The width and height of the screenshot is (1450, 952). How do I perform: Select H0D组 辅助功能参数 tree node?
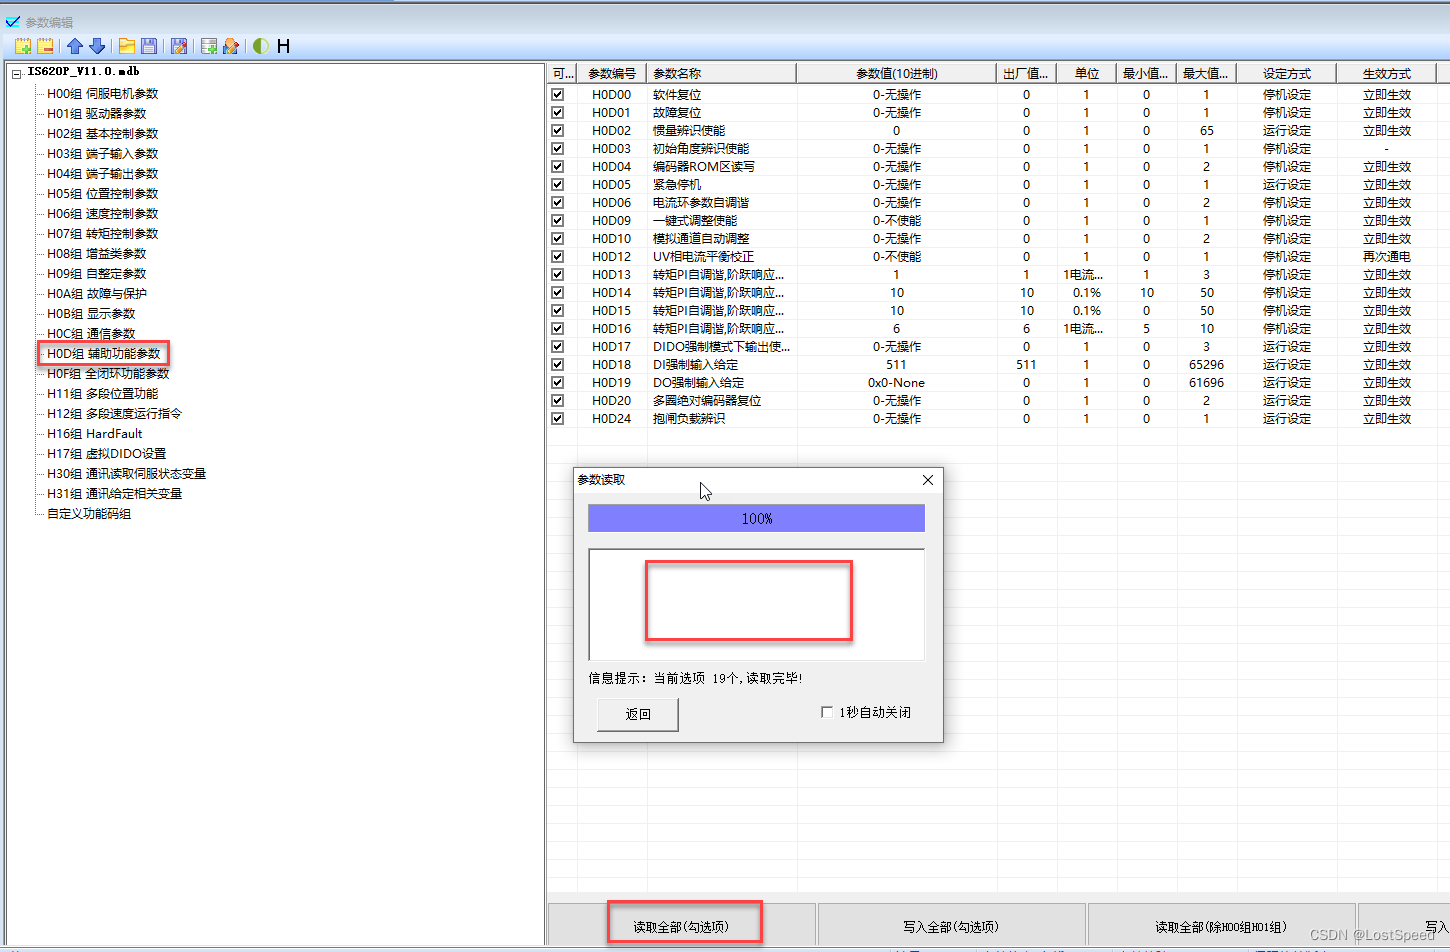click(103, 354)
